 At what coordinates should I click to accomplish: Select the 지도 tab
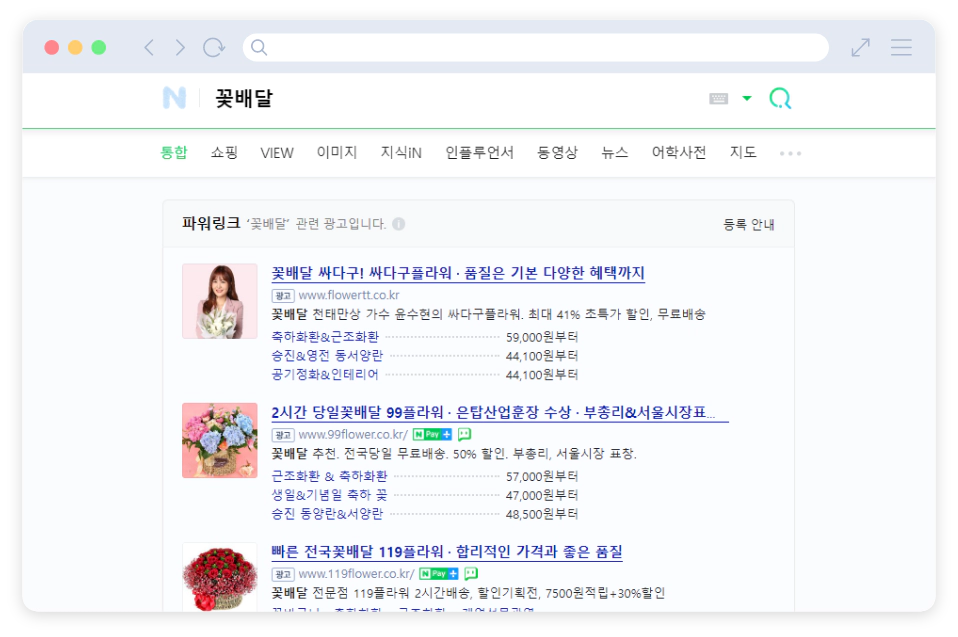(x=744, y=152)
